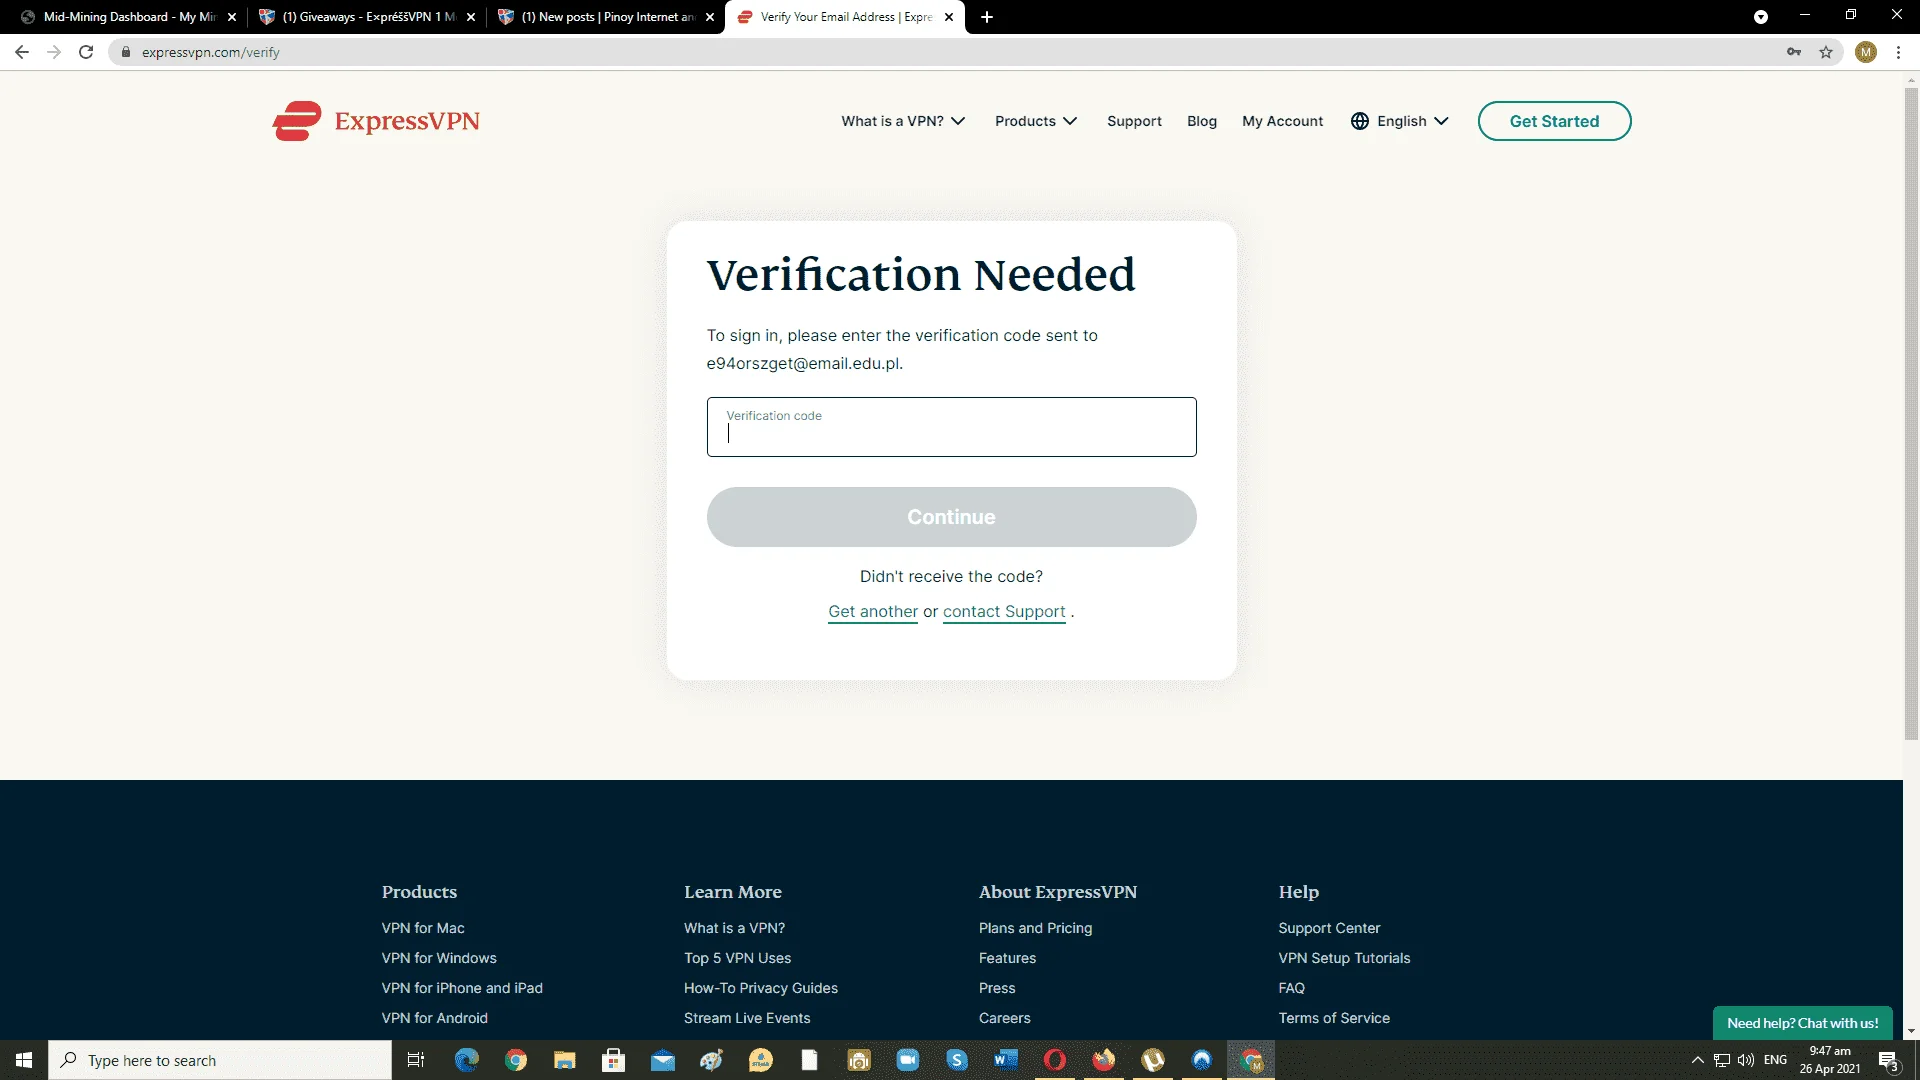The width and height of the screenshot is (1920, 1080).
Task: Open the Chrome profile avatar
Action: click(x=1865, y=52)
